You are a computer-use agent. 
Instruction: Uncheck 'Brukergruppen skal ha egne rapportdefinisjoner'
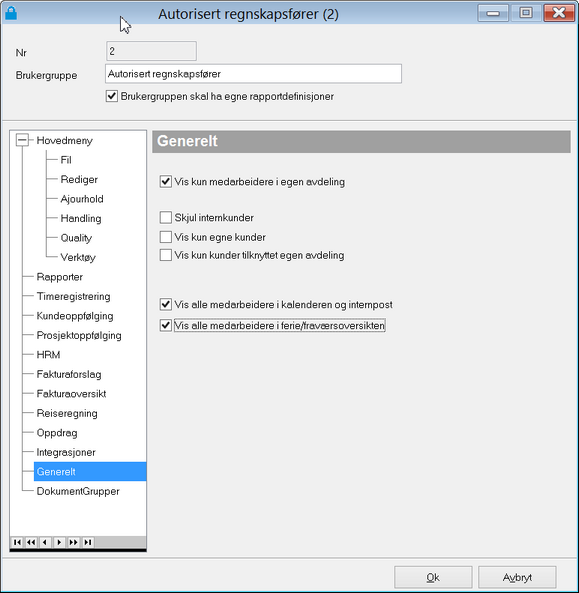[x=112, y=96]
